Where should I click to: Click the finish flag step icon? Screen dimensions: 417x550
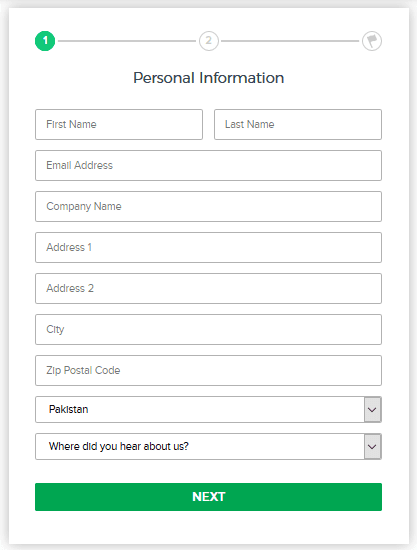pyautogui.click(x=372, y=41)
